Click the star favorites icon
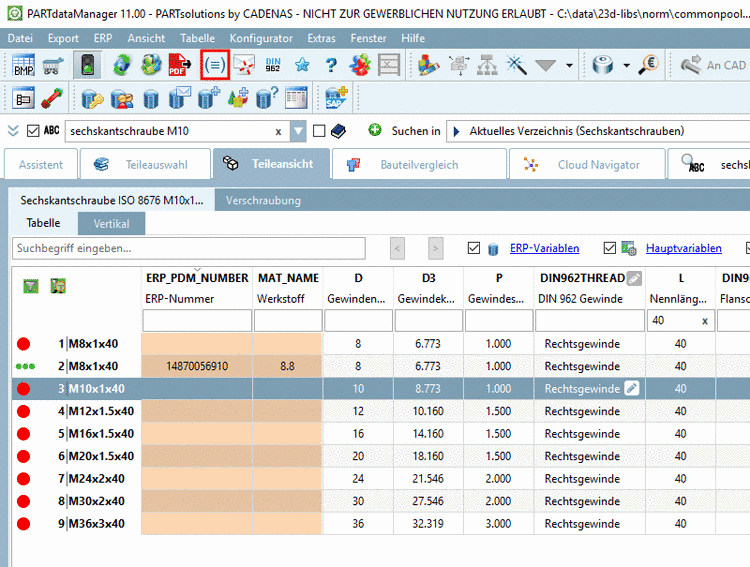Screen dimensions: 750x567 pyautogui.click(x=301, y=65)
